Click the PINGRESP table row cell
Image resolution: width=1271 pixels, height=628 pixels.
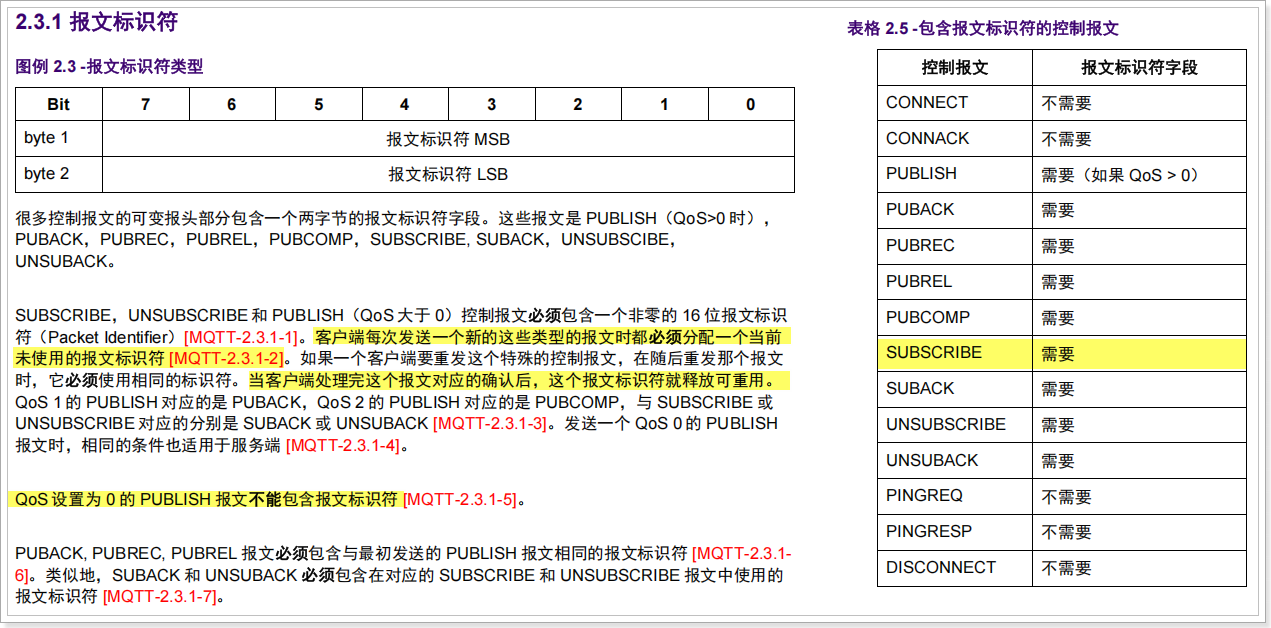pyautogui.click(x=955, y=532)
